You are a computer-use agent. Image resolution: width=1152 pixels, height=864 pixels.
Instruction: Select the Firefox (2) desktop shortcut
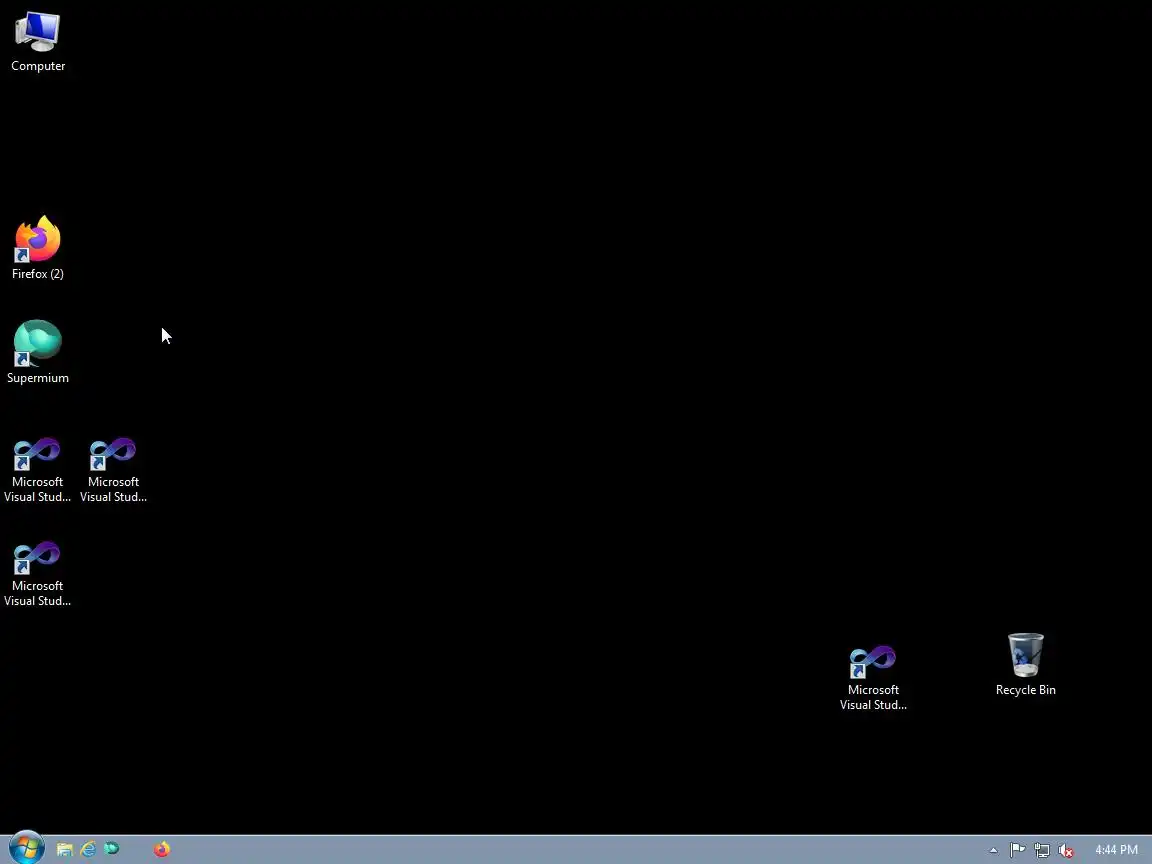(x=37, y=248)
